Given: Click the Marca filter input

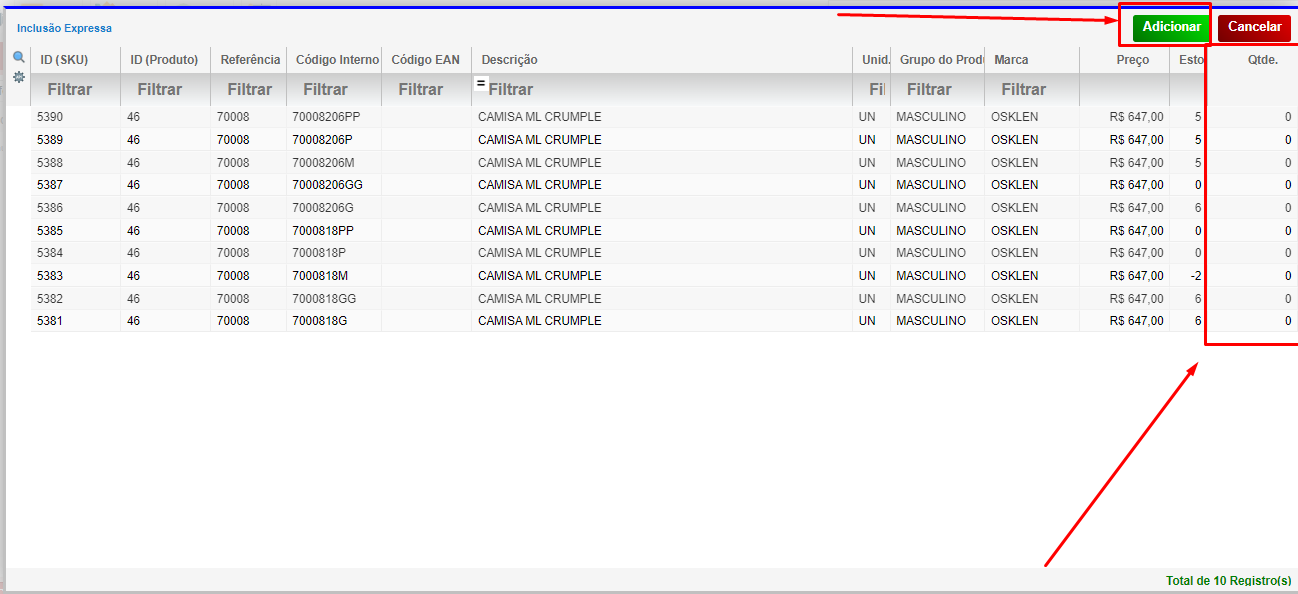Looking at the screenshot, I should click(x=1031, y=90).
